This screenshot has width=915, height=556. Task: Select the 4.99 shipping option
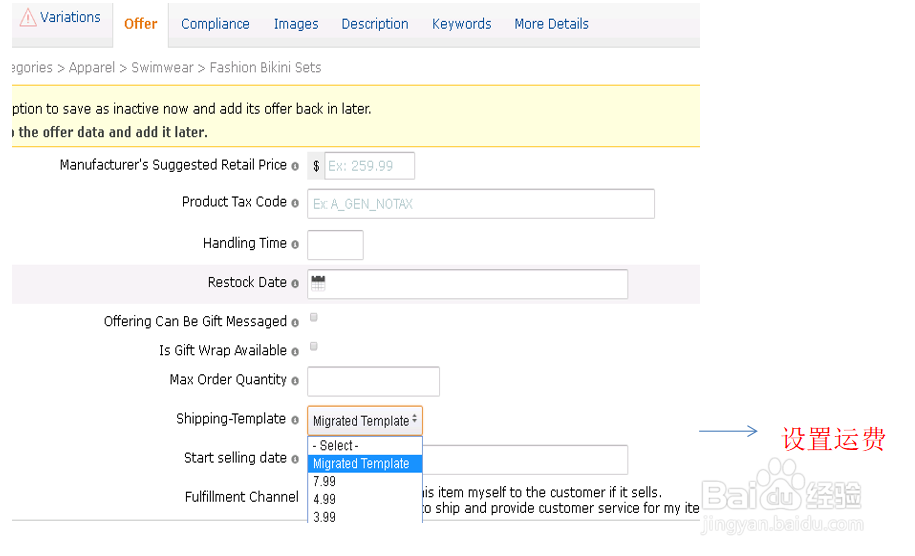point(324,500)
